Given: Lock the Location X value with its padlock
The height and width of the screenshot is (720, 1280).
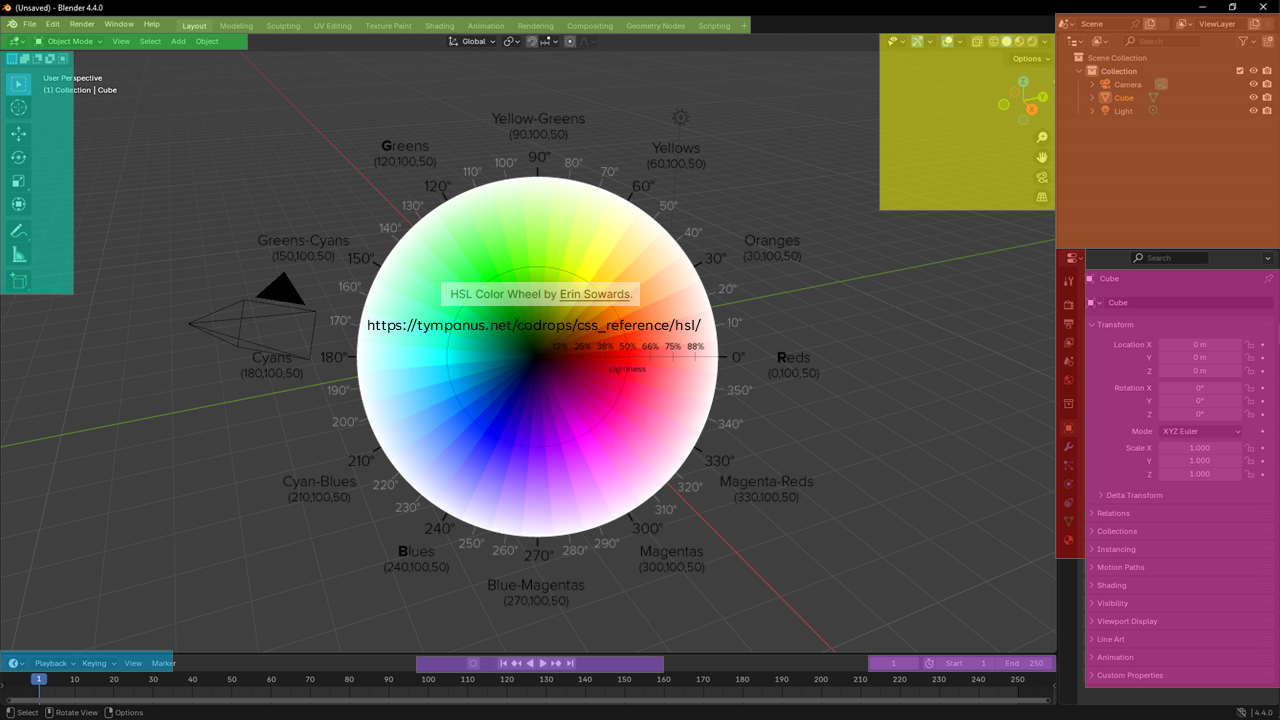Looking at the screenshot, I should point(1249,344).
